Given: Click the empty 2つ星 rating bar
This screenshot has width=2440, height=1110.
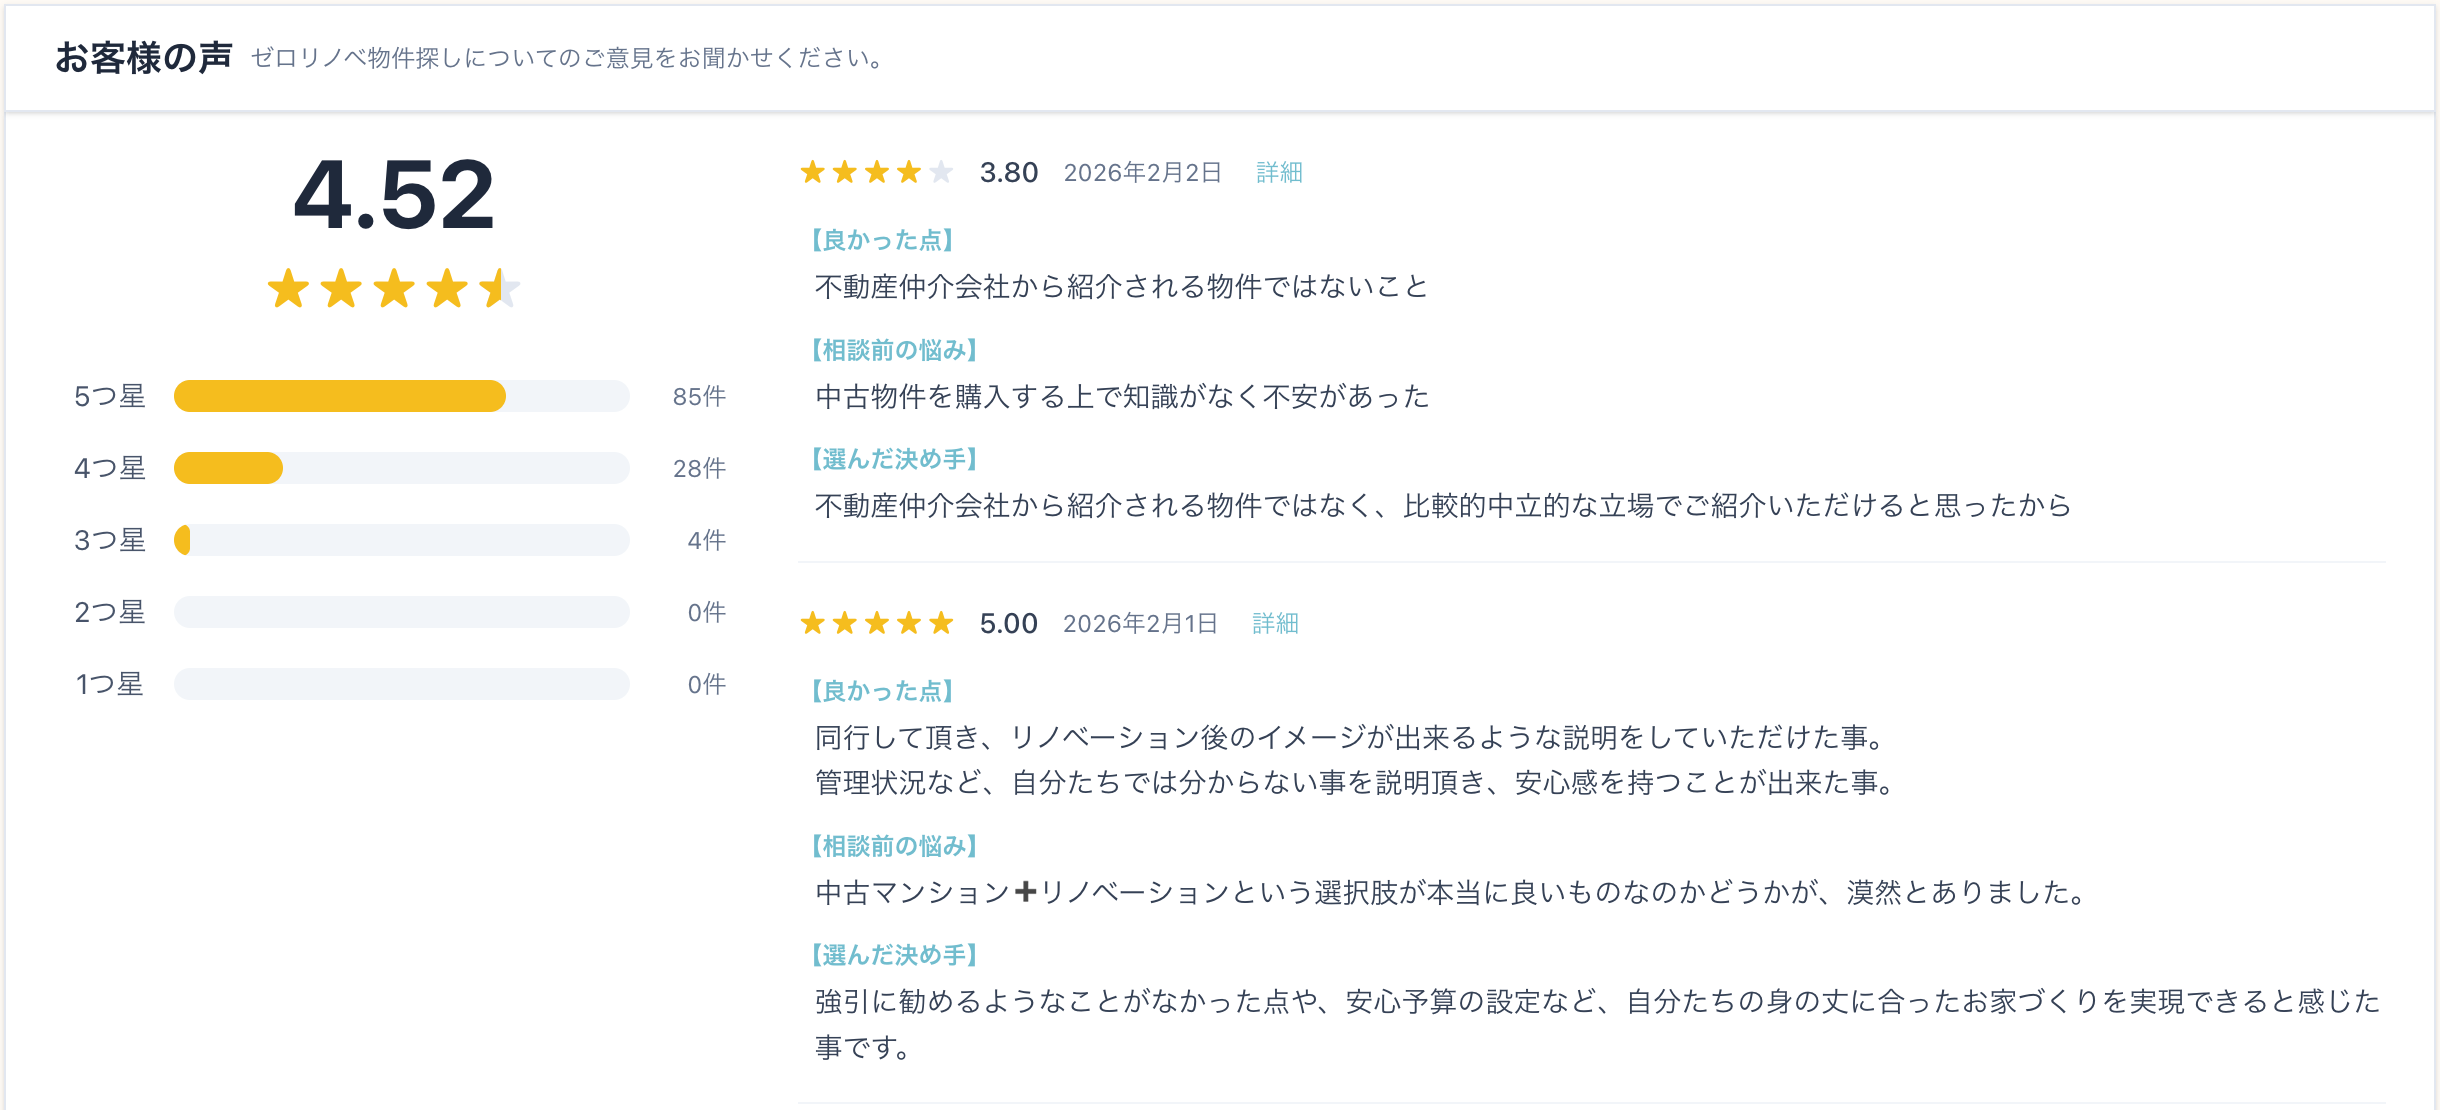Looking at the screenshot, I should pyautogui.click(x=401, y=612).
